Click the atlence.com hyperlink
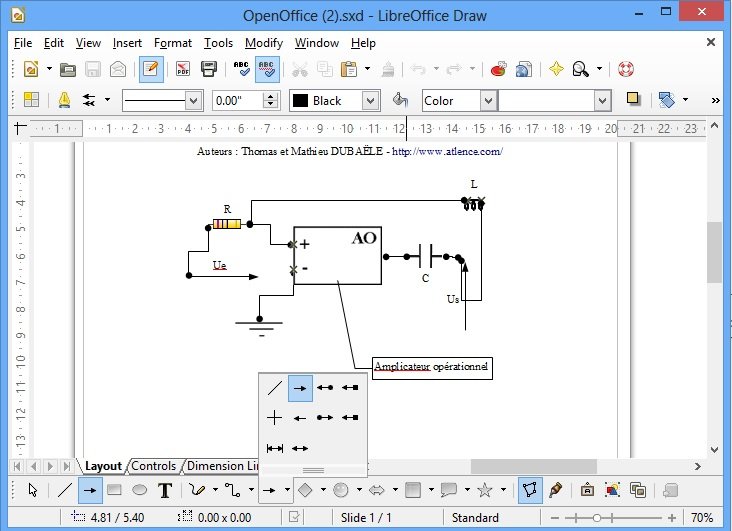Screen dimensions: 732x531 [x=447, y=151]
